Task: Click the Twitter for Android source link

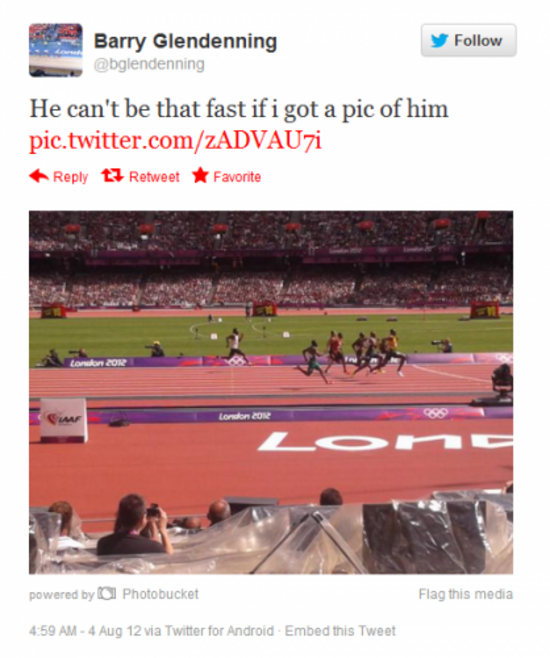Action: point(219,631)
